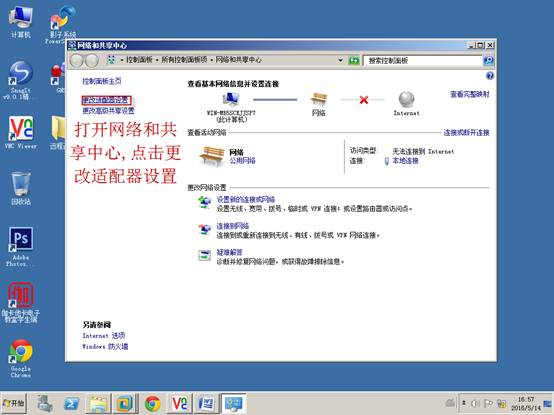The width and height of the screenshot is (554, 415).
Task: Open the Adobe Photoshop desktop shortcut
Action: coord(20,246)
